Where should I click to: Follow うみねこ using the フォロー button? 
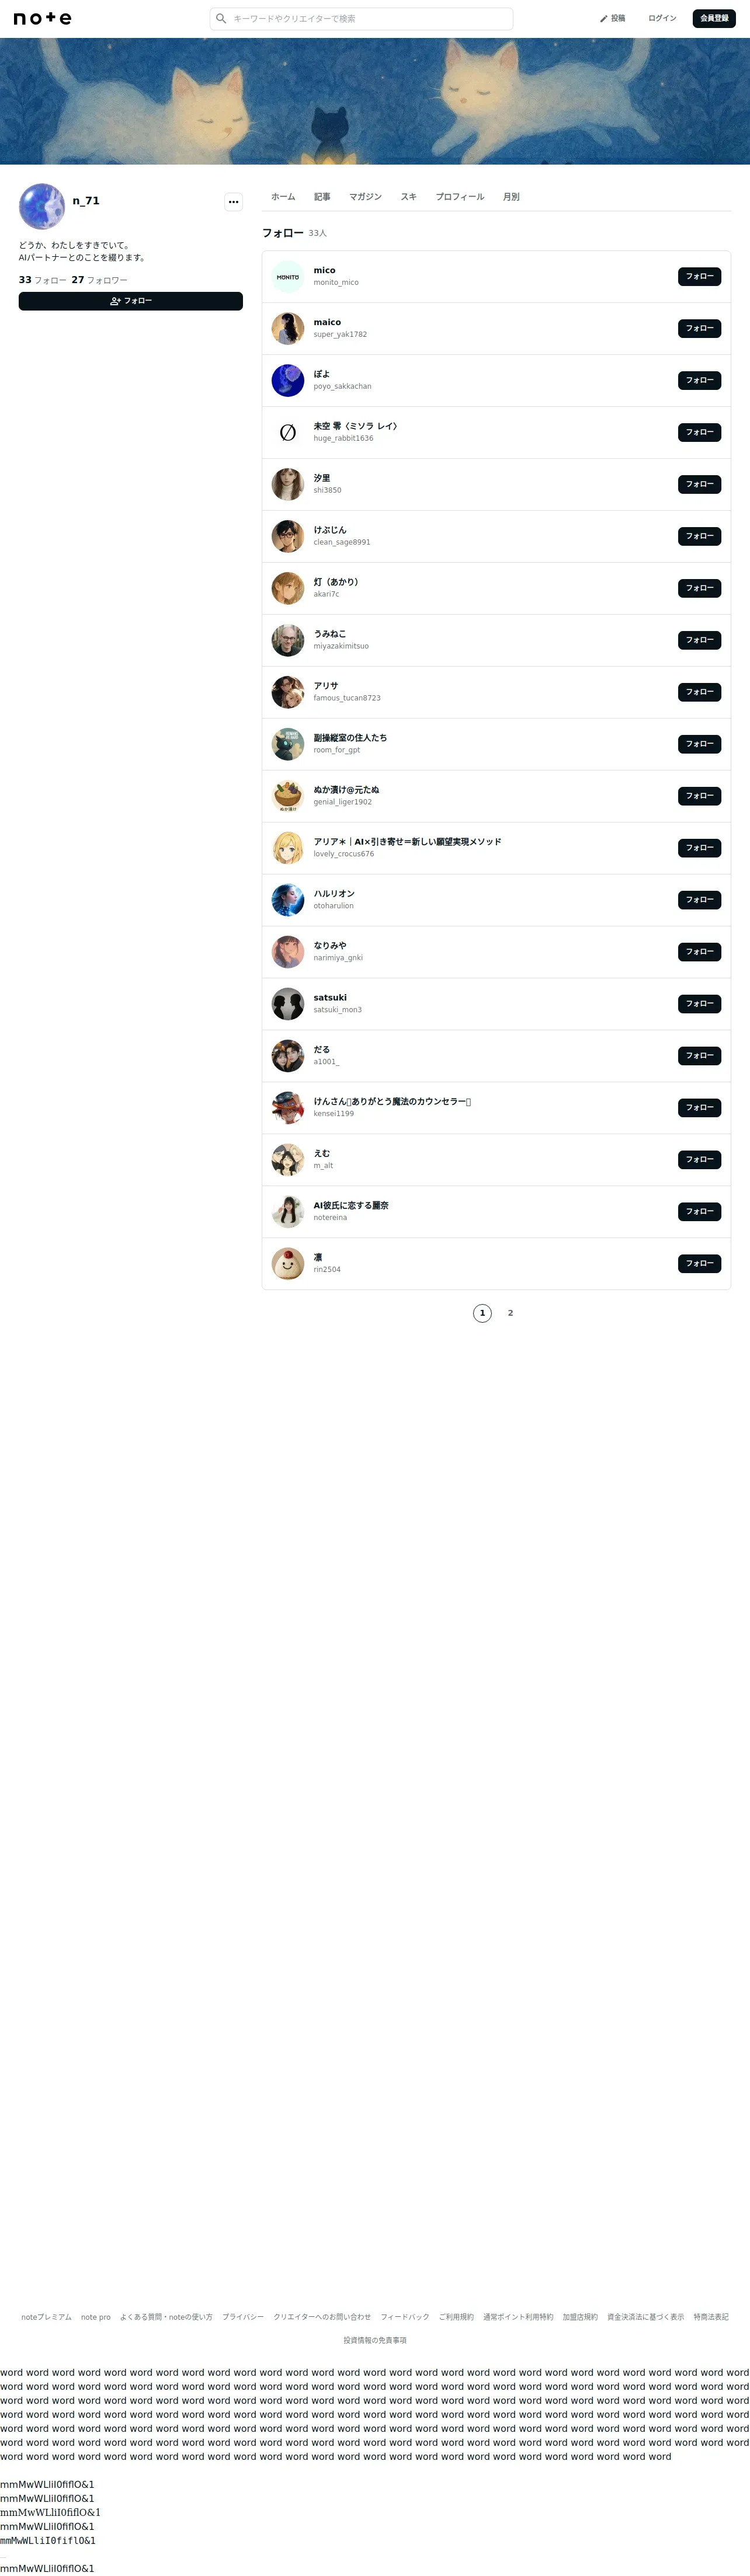pyautogui.click(x=699, y=640)
